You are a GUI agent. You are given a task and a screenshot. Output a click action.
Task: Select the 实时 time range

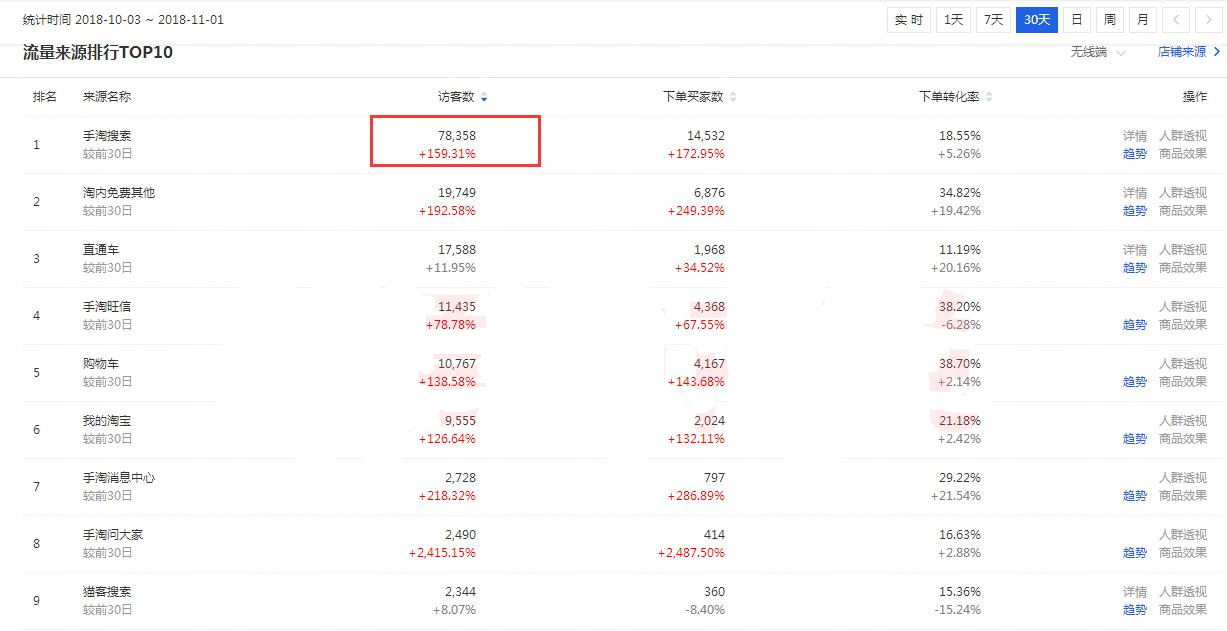click(909, 20)
